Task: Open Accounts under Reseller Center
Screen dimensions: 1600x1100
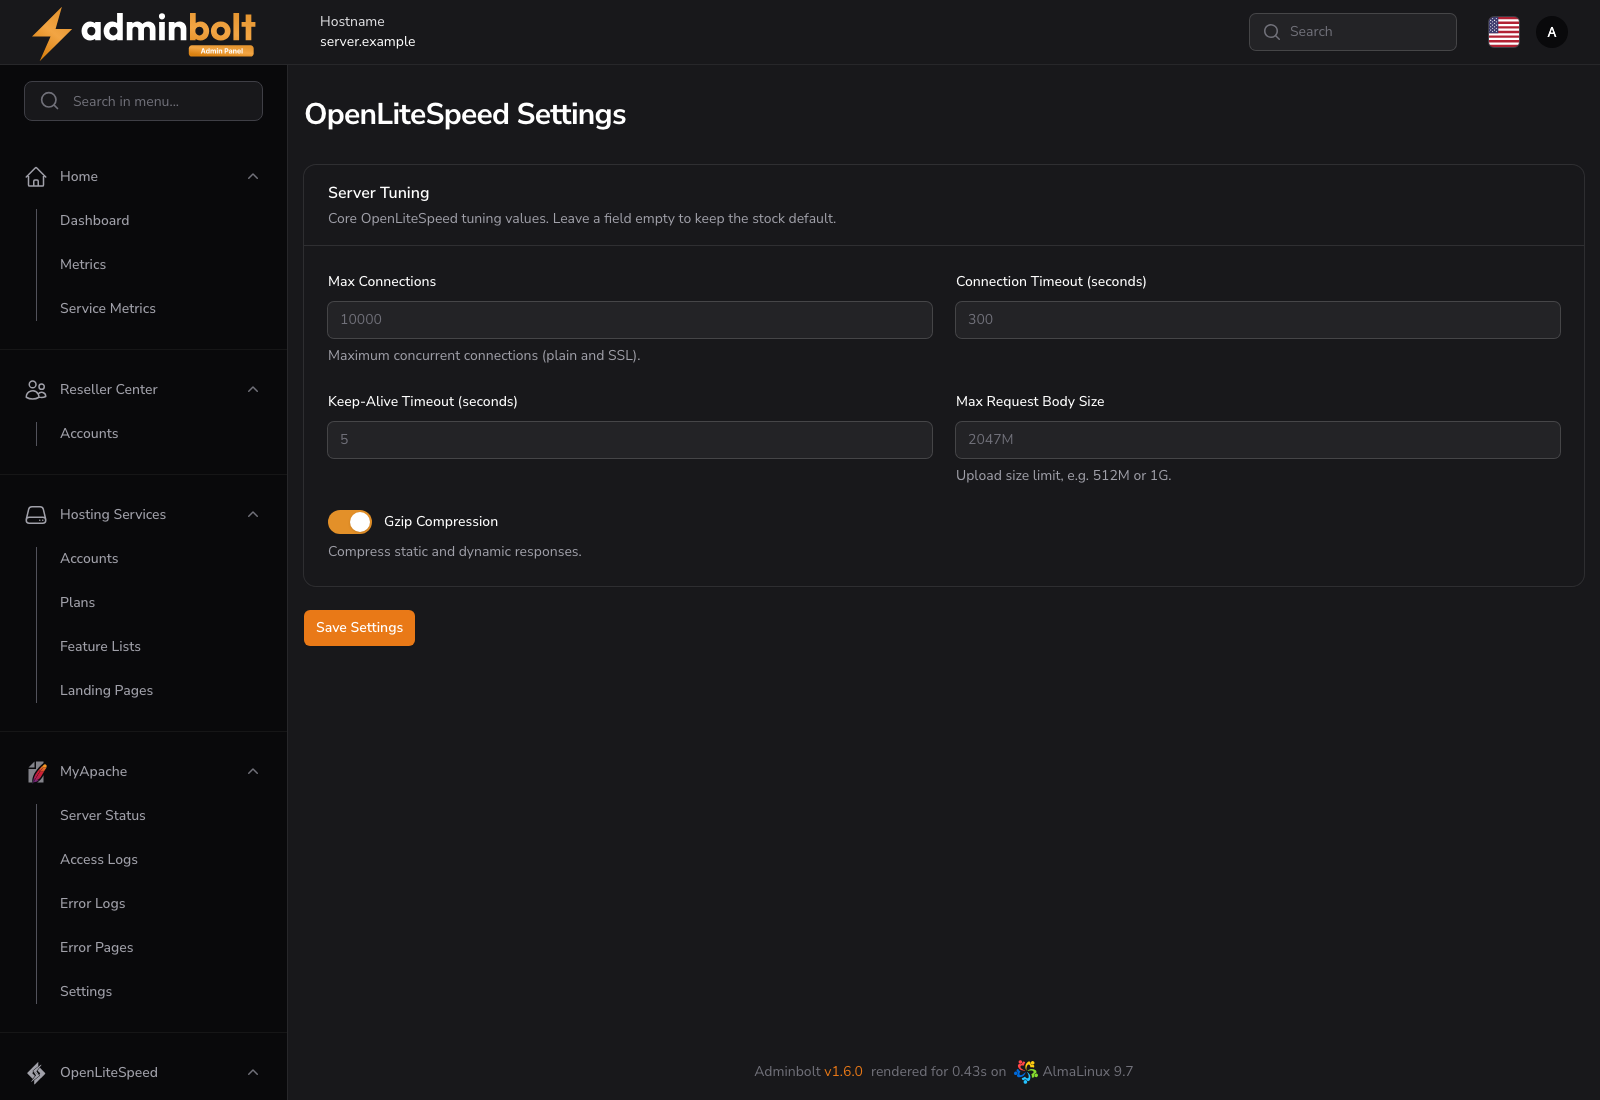Action: coord(89,433)
